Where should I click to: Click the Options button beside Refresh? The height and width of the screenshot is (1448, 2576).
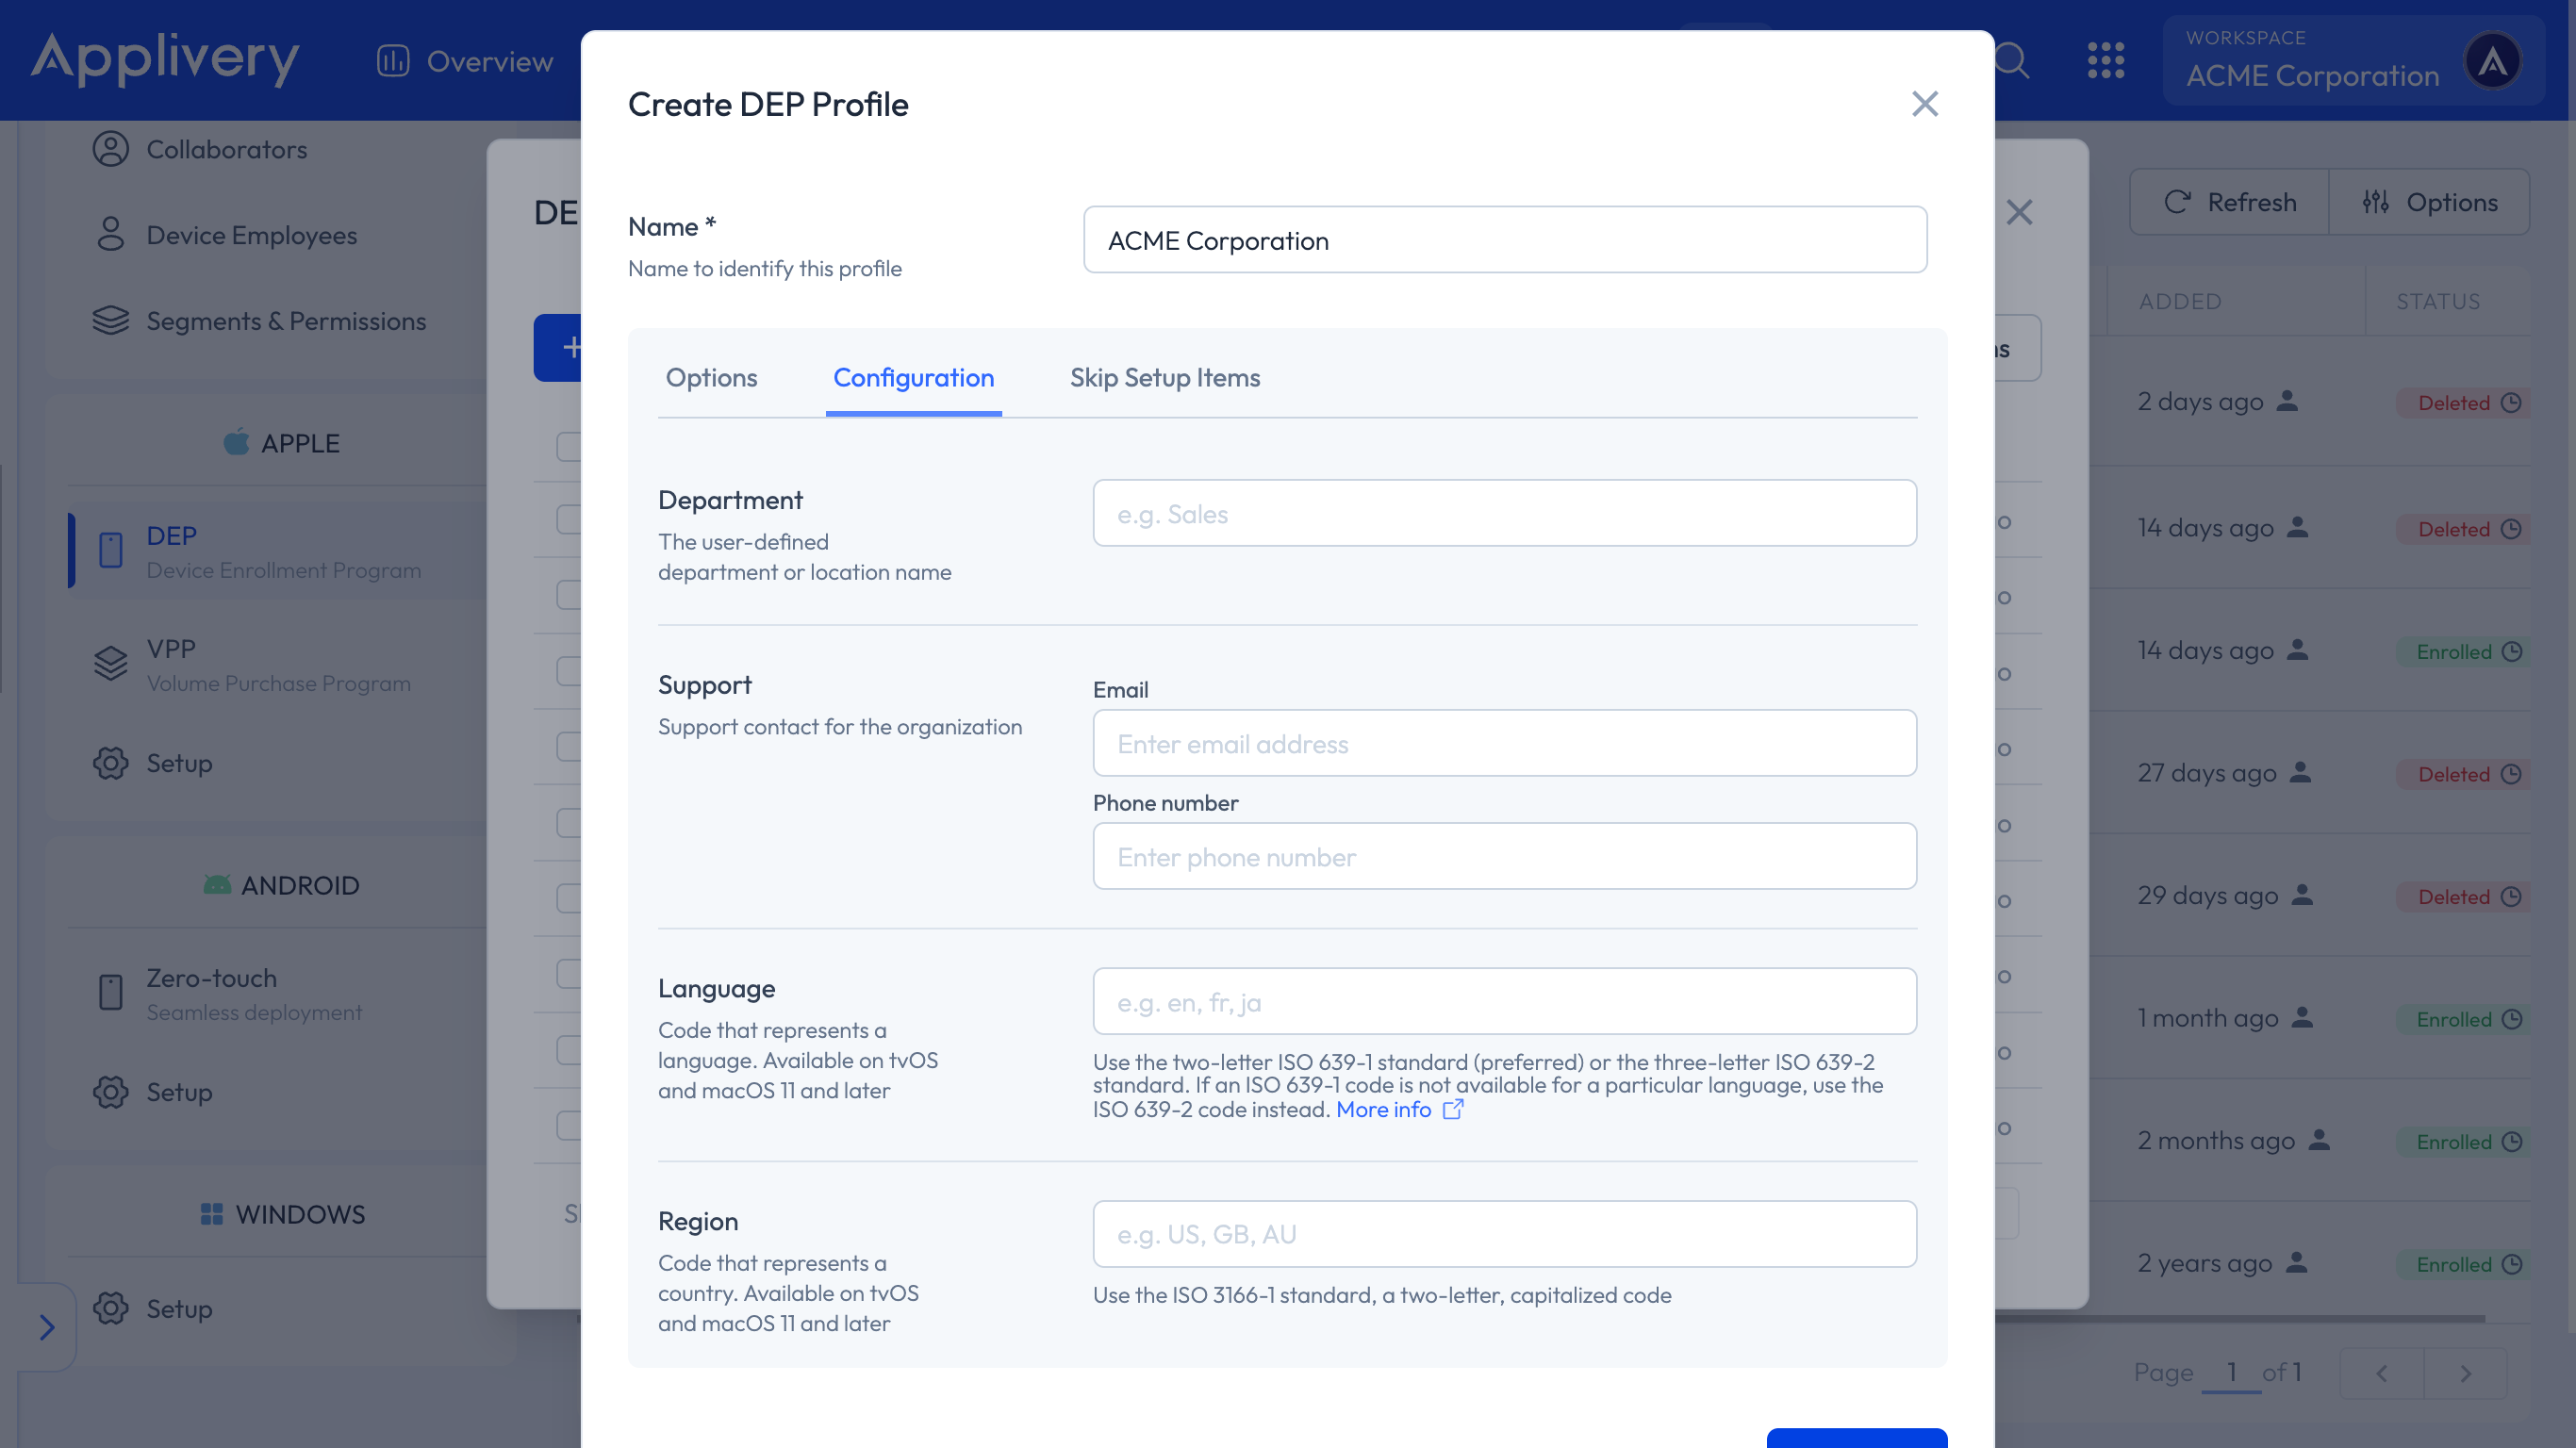[2429, 202]
